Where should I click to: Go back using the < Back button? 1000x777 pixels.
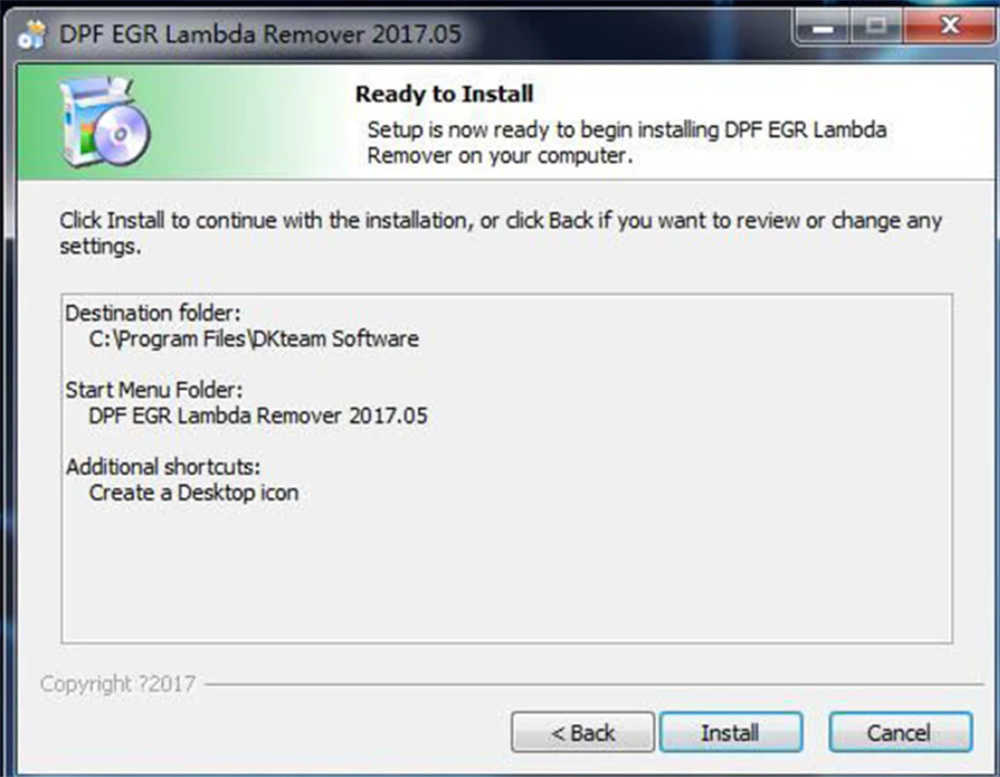point(582,732)
